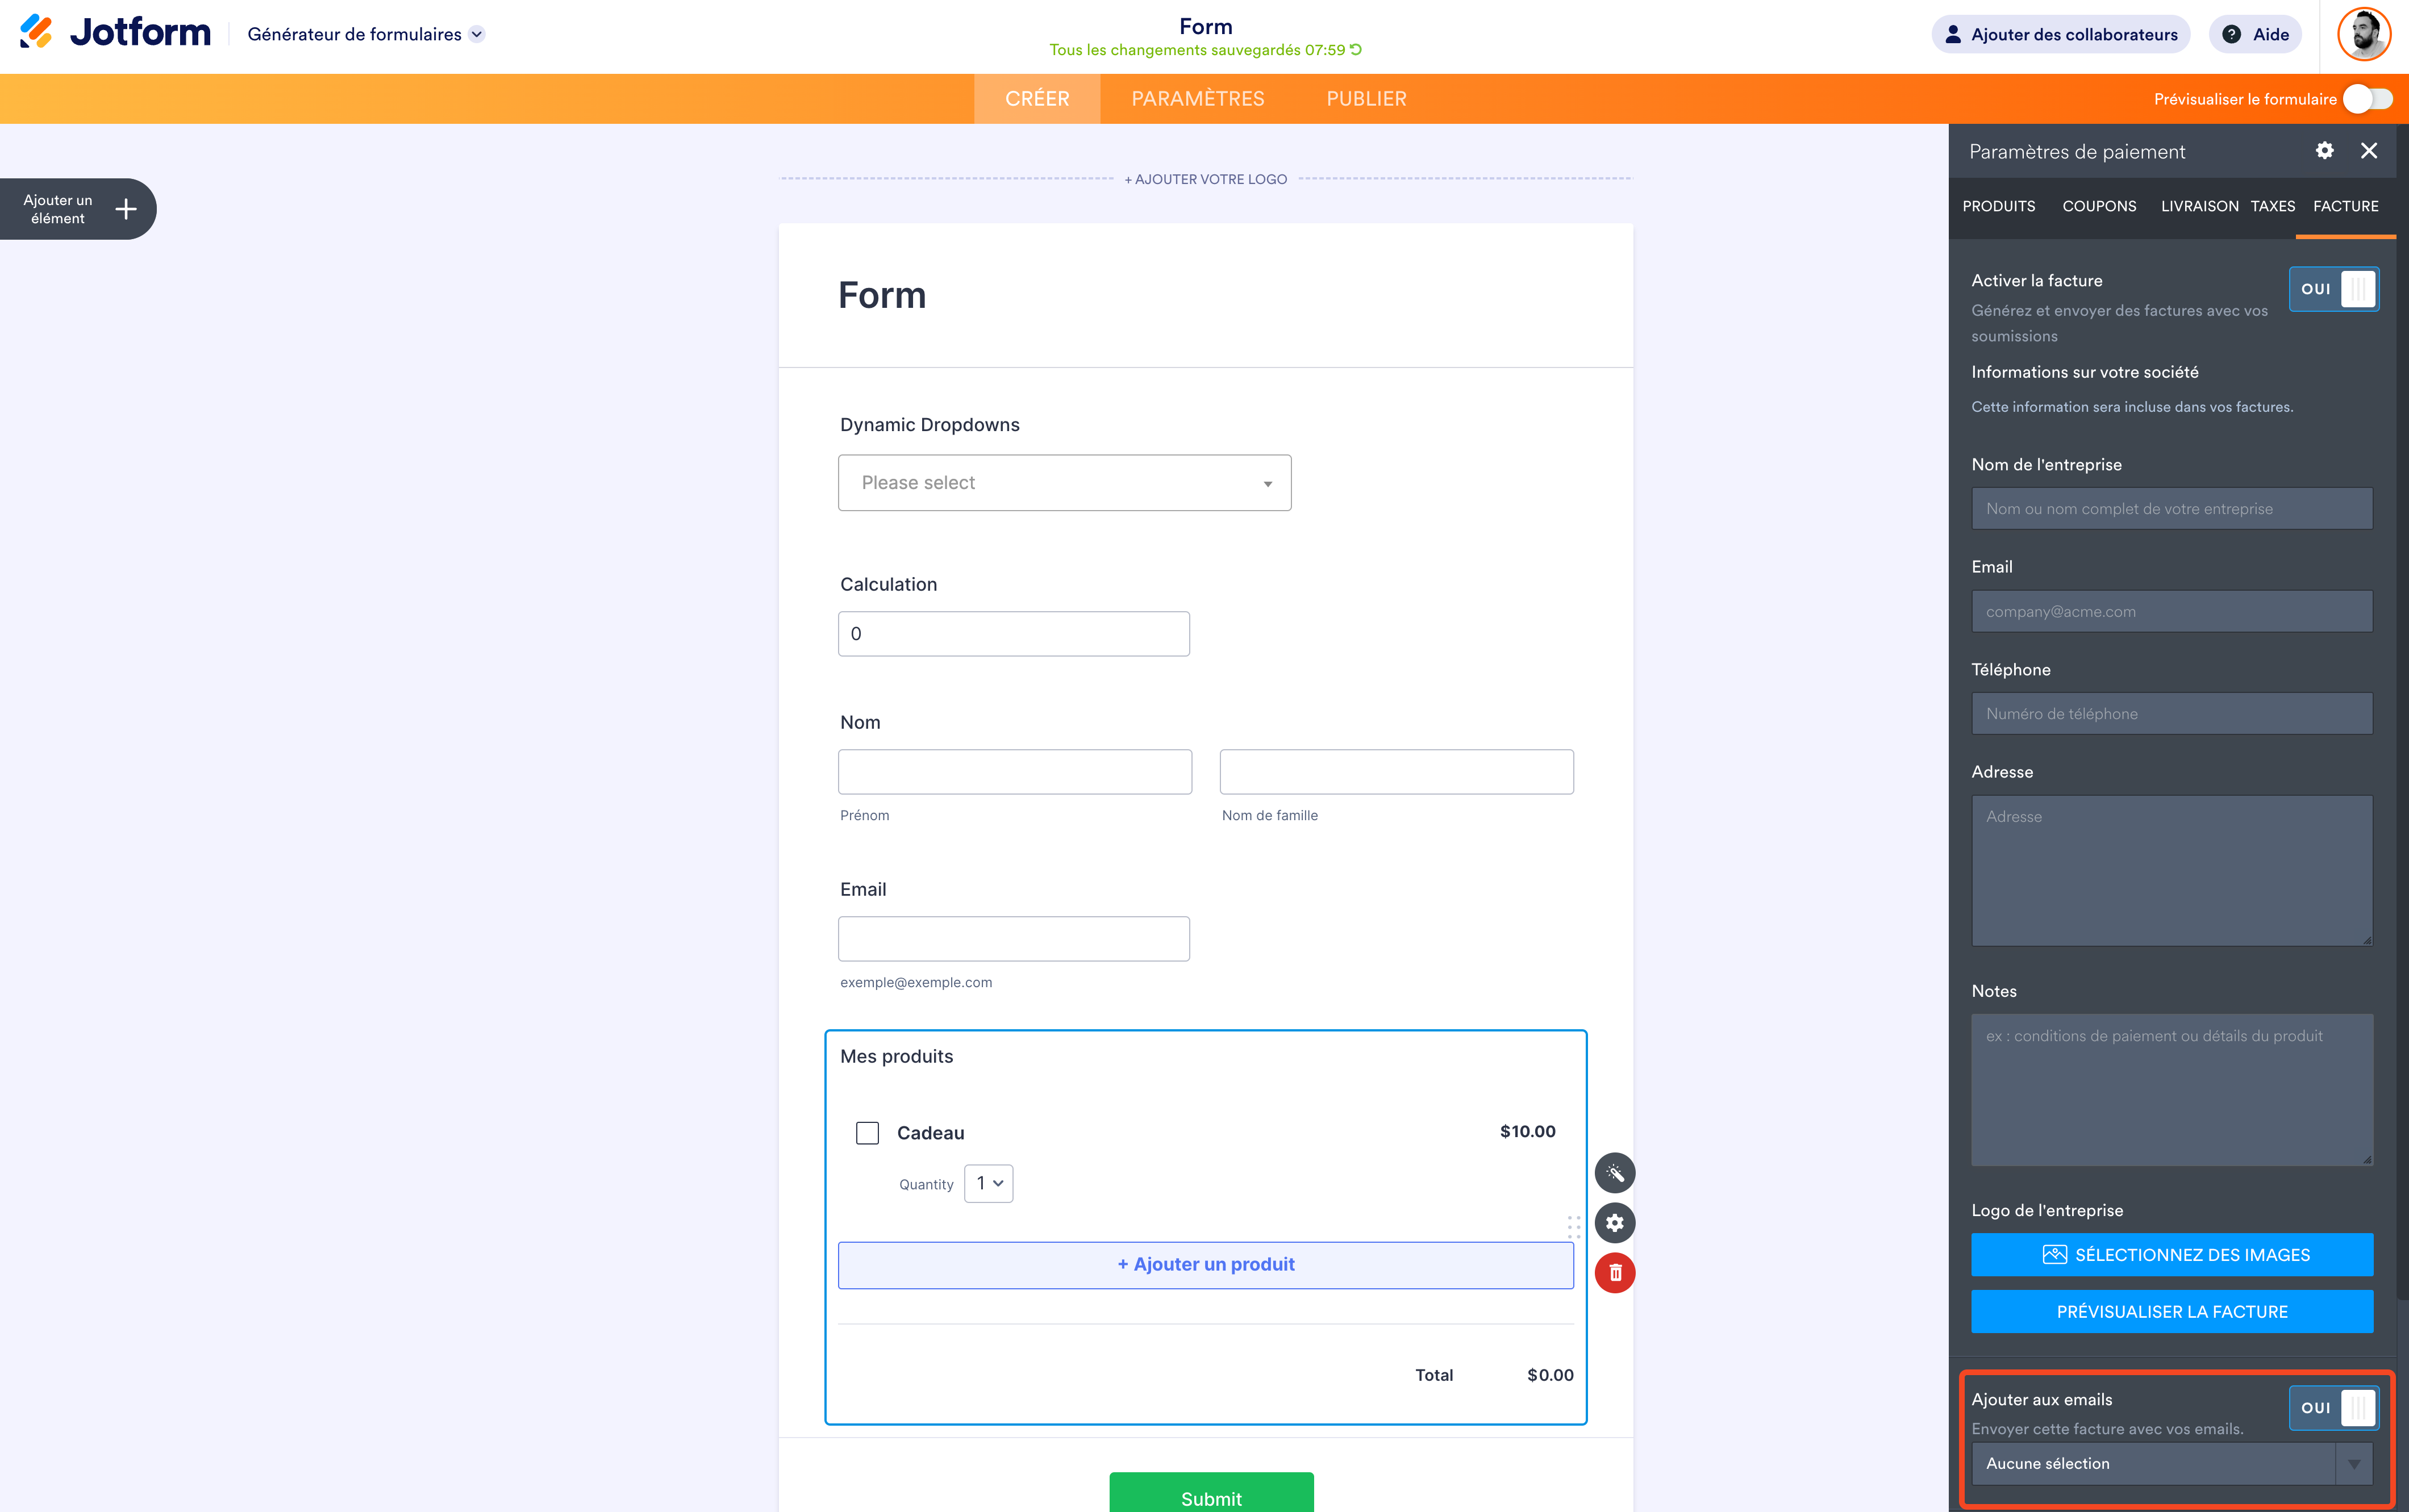Viewport: 2409px width, 1512px height.
Task: Click the Jotform logo icon
Action: click(x=36, y=32)
